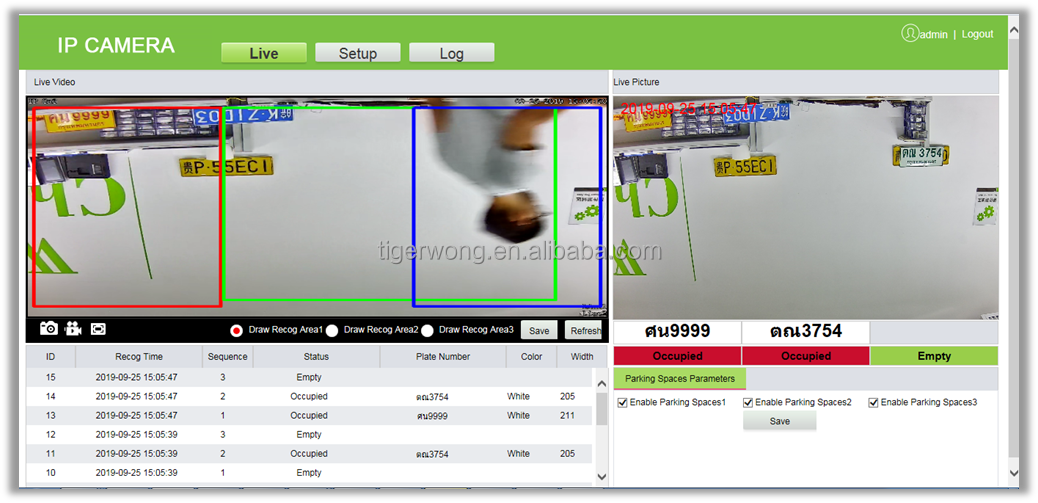This screenshot has width=1038, height=503.
Task: Select Draw Recog Area2 radio button
Action: (332, 330)
